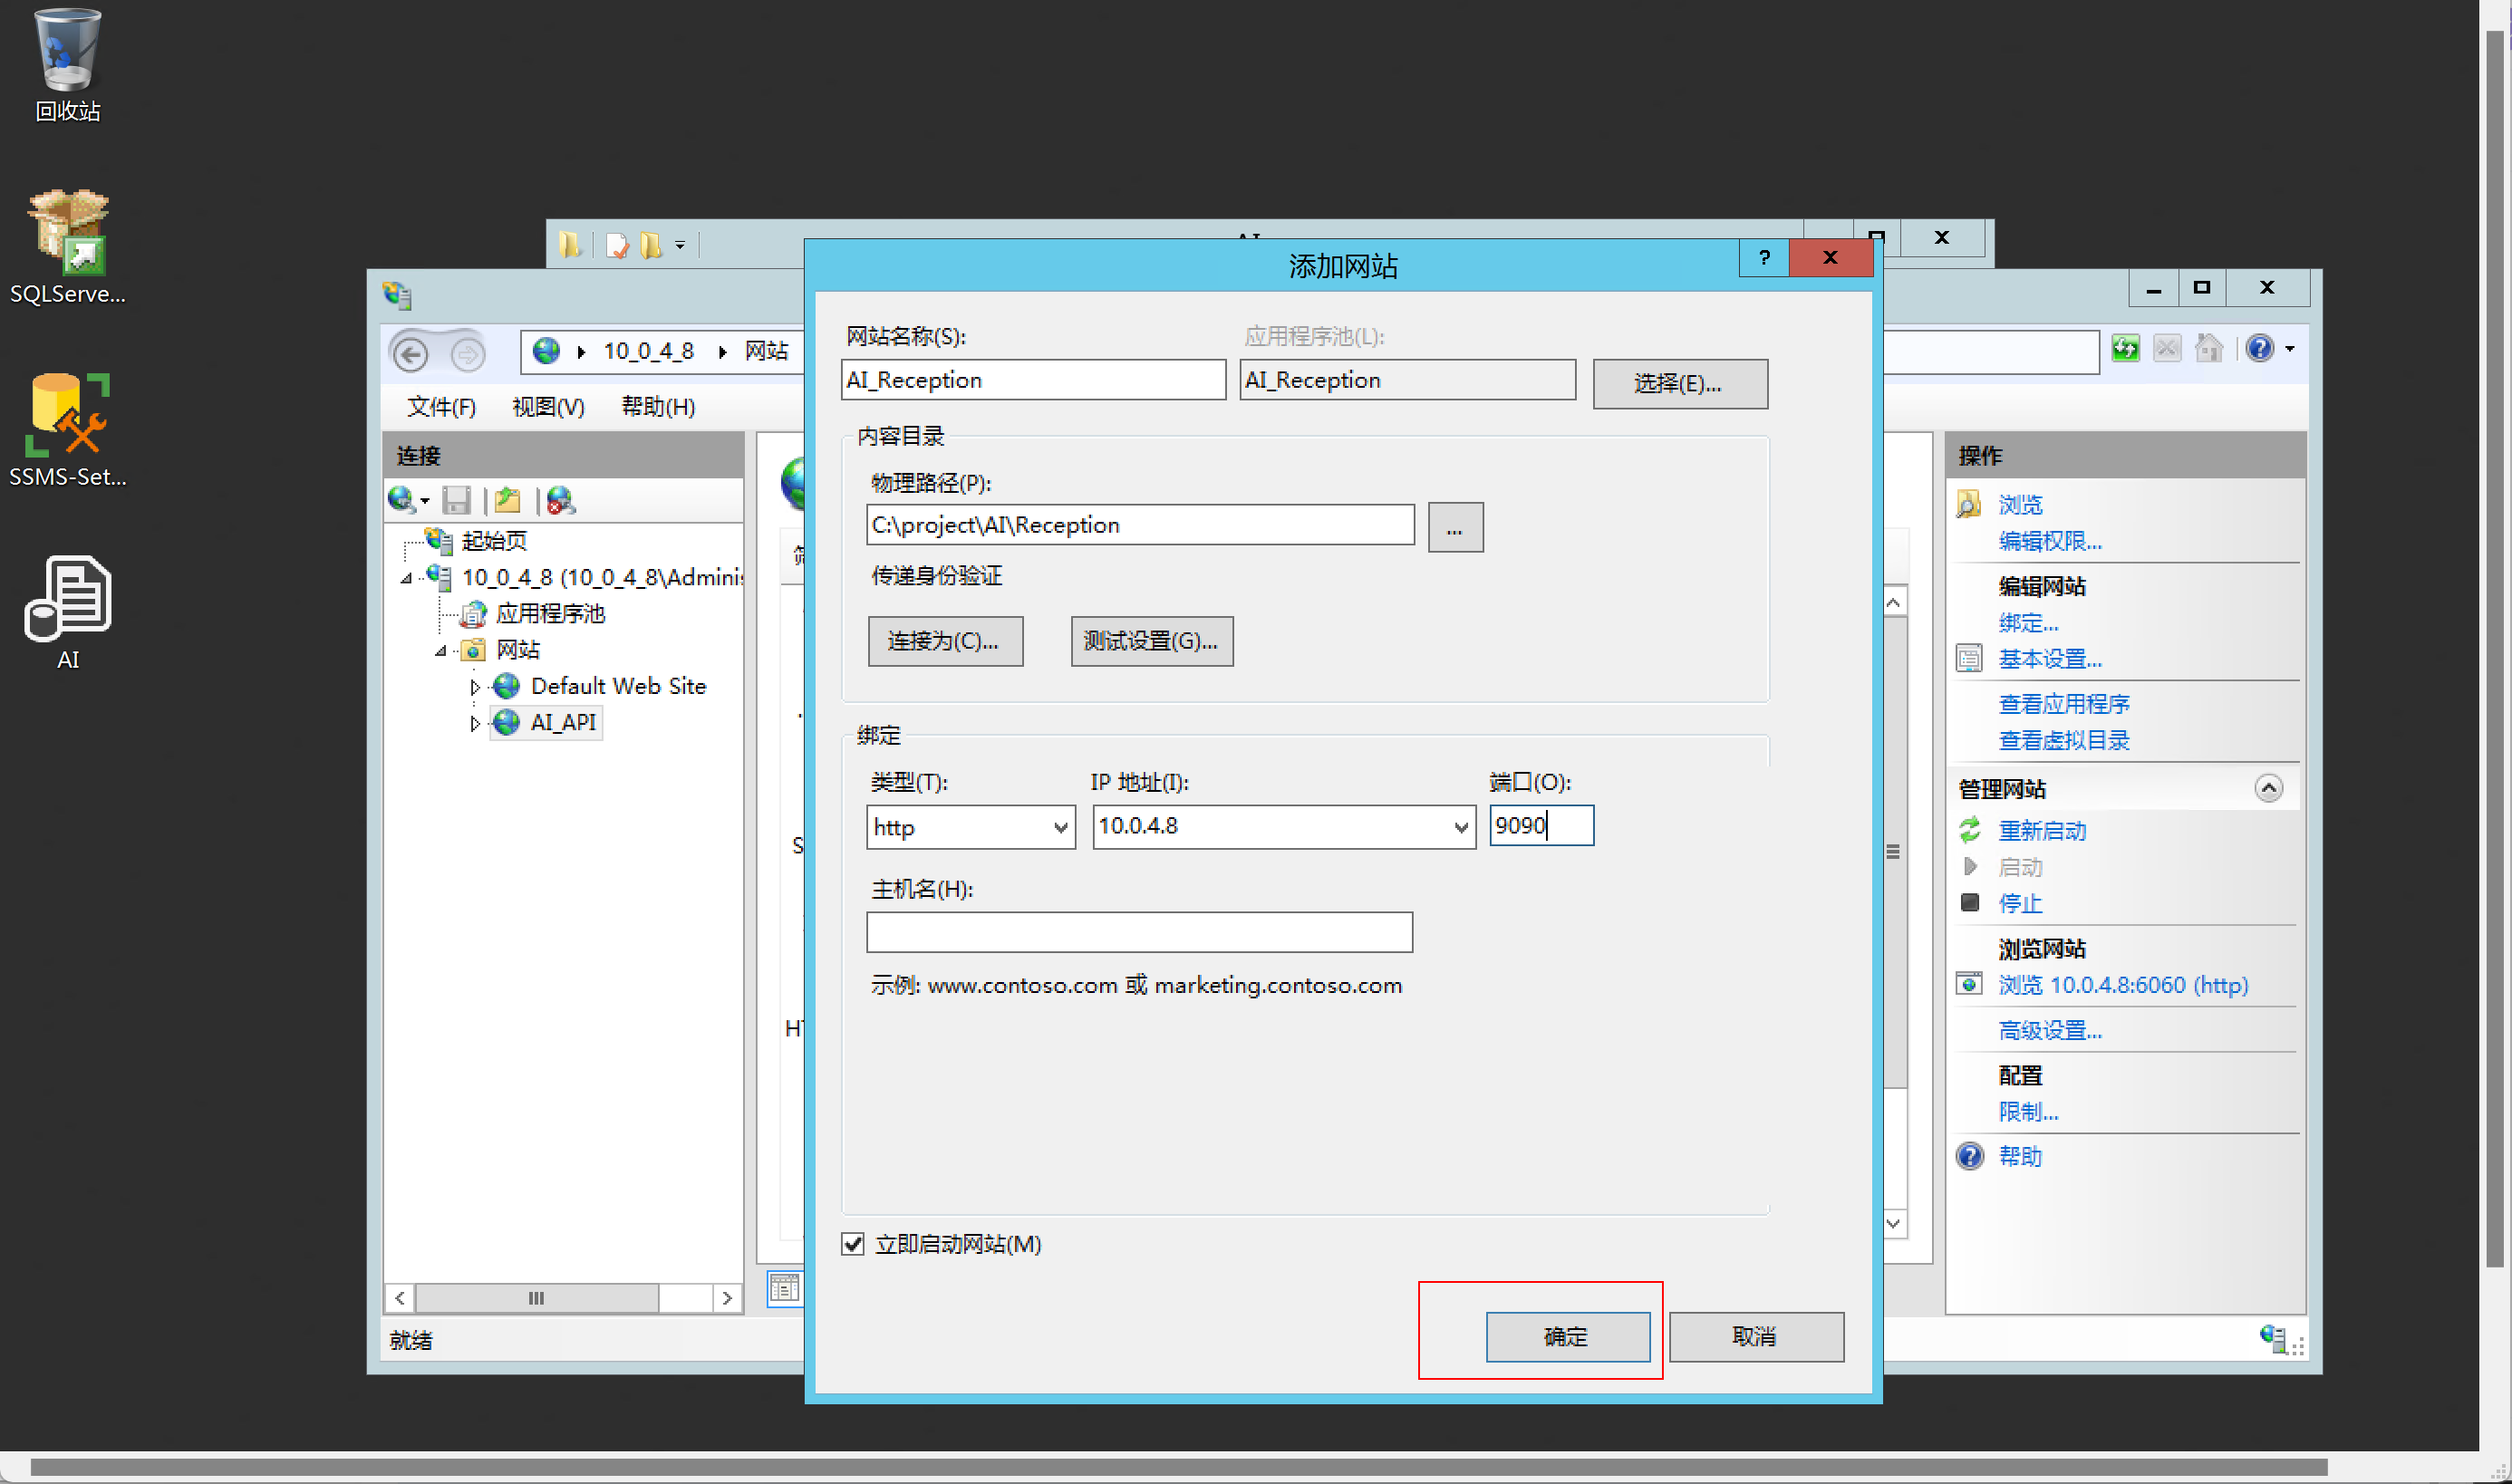This screenshot has width=2512, height=1484.
Task: Collapse the Sites tree node arrow
Action: click(441, 650)
